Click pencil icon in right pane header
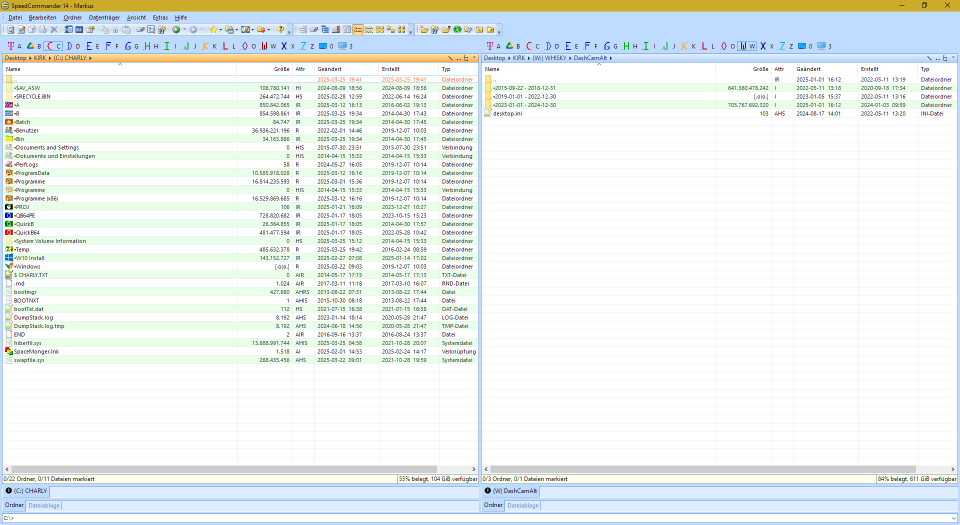 click(x=929, y=58)
